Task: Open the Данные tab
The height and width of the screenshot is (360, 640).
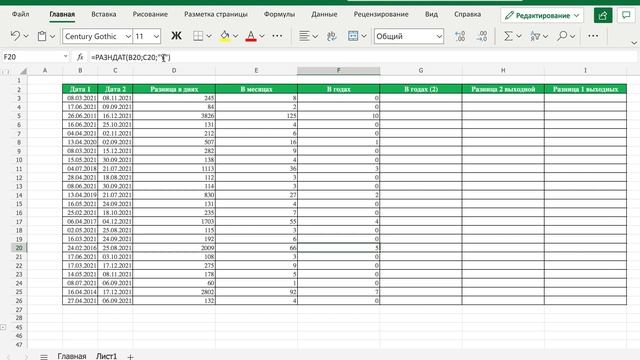Action: pos(324,14)
